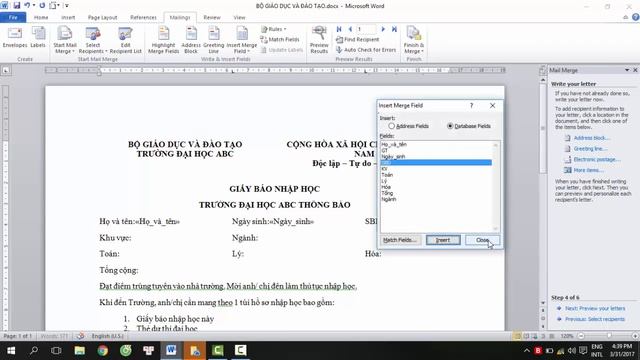The image size is (640, 360).
Task: Switch to the References tab
Action: pyautogui.click(x=143, y=18)
